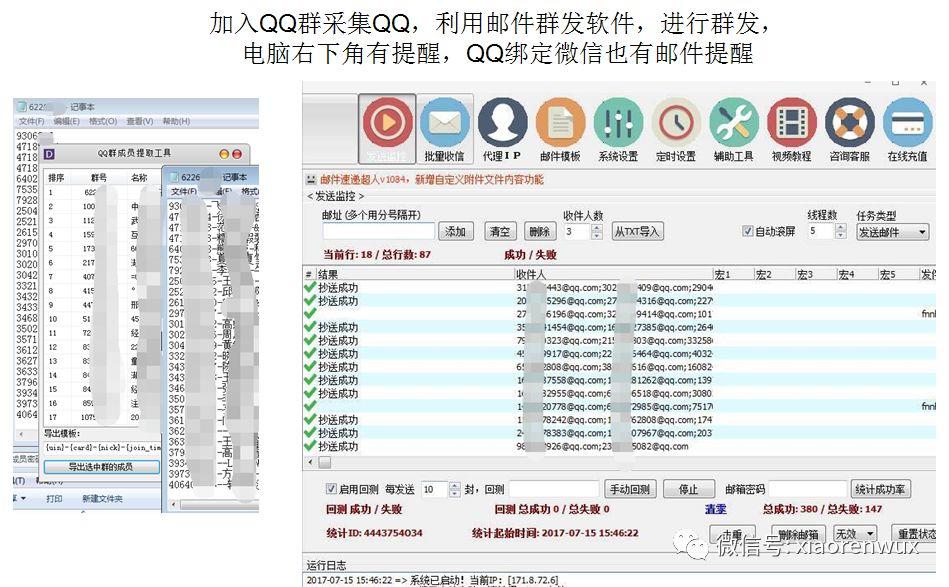Decrease the 收件人数 spinner value

point(597,235)
